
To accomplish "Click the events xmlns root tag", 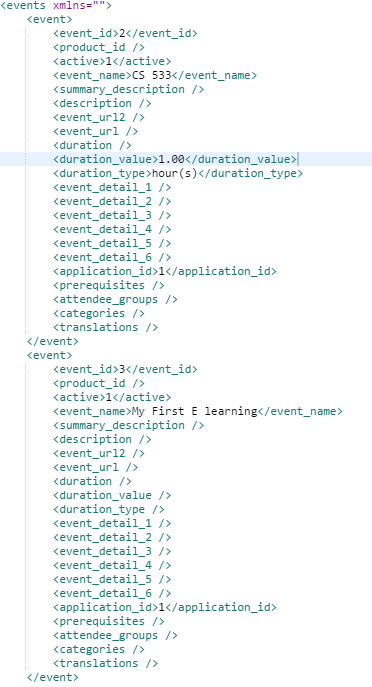I will (56, 6).
